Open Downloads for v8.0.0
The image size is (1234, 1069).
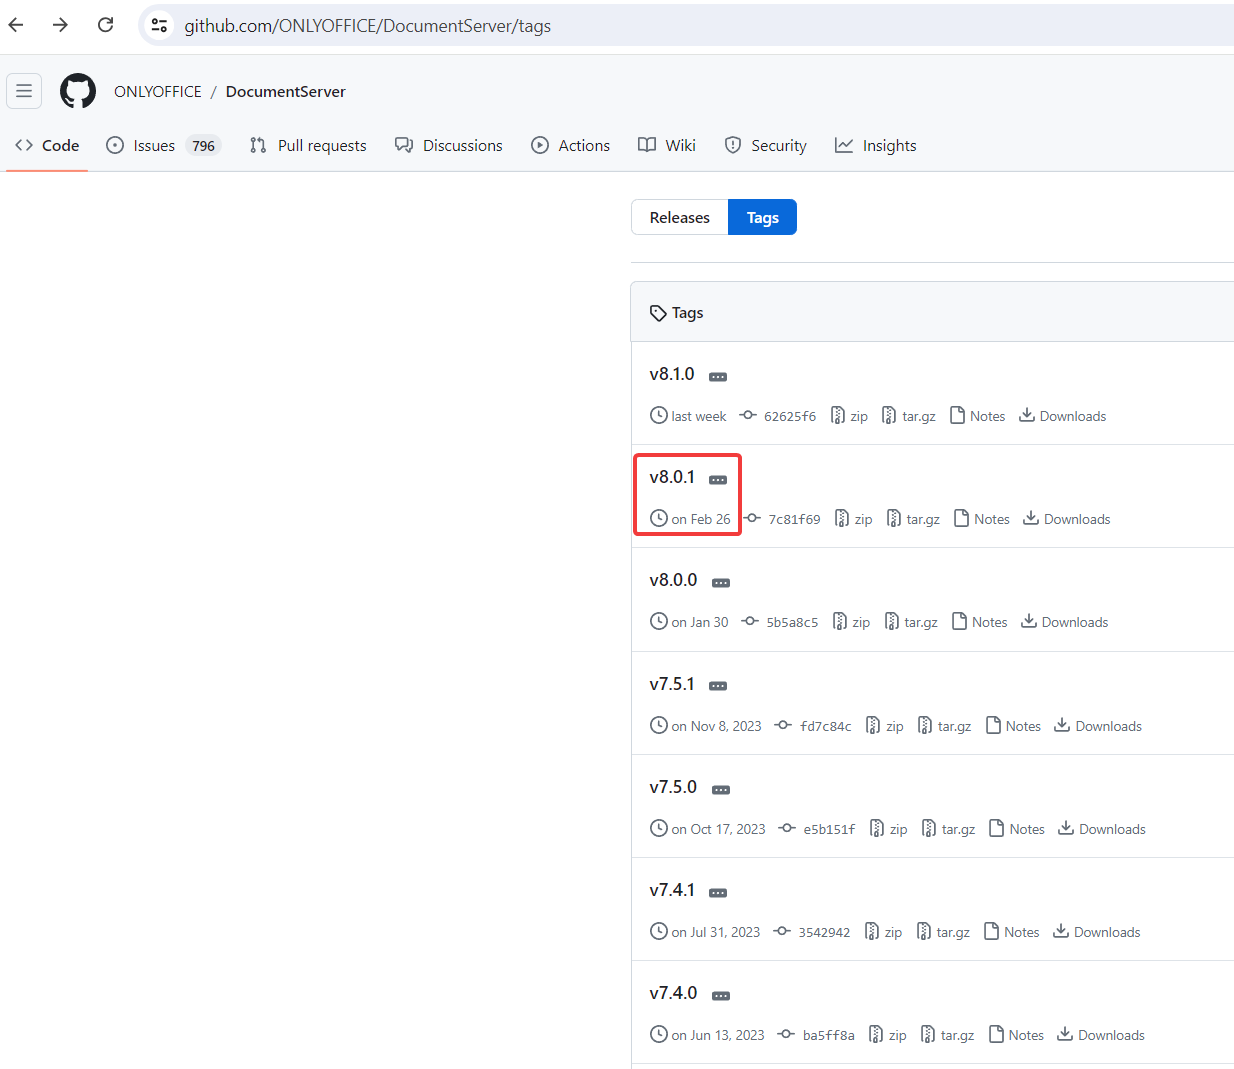1064,622
